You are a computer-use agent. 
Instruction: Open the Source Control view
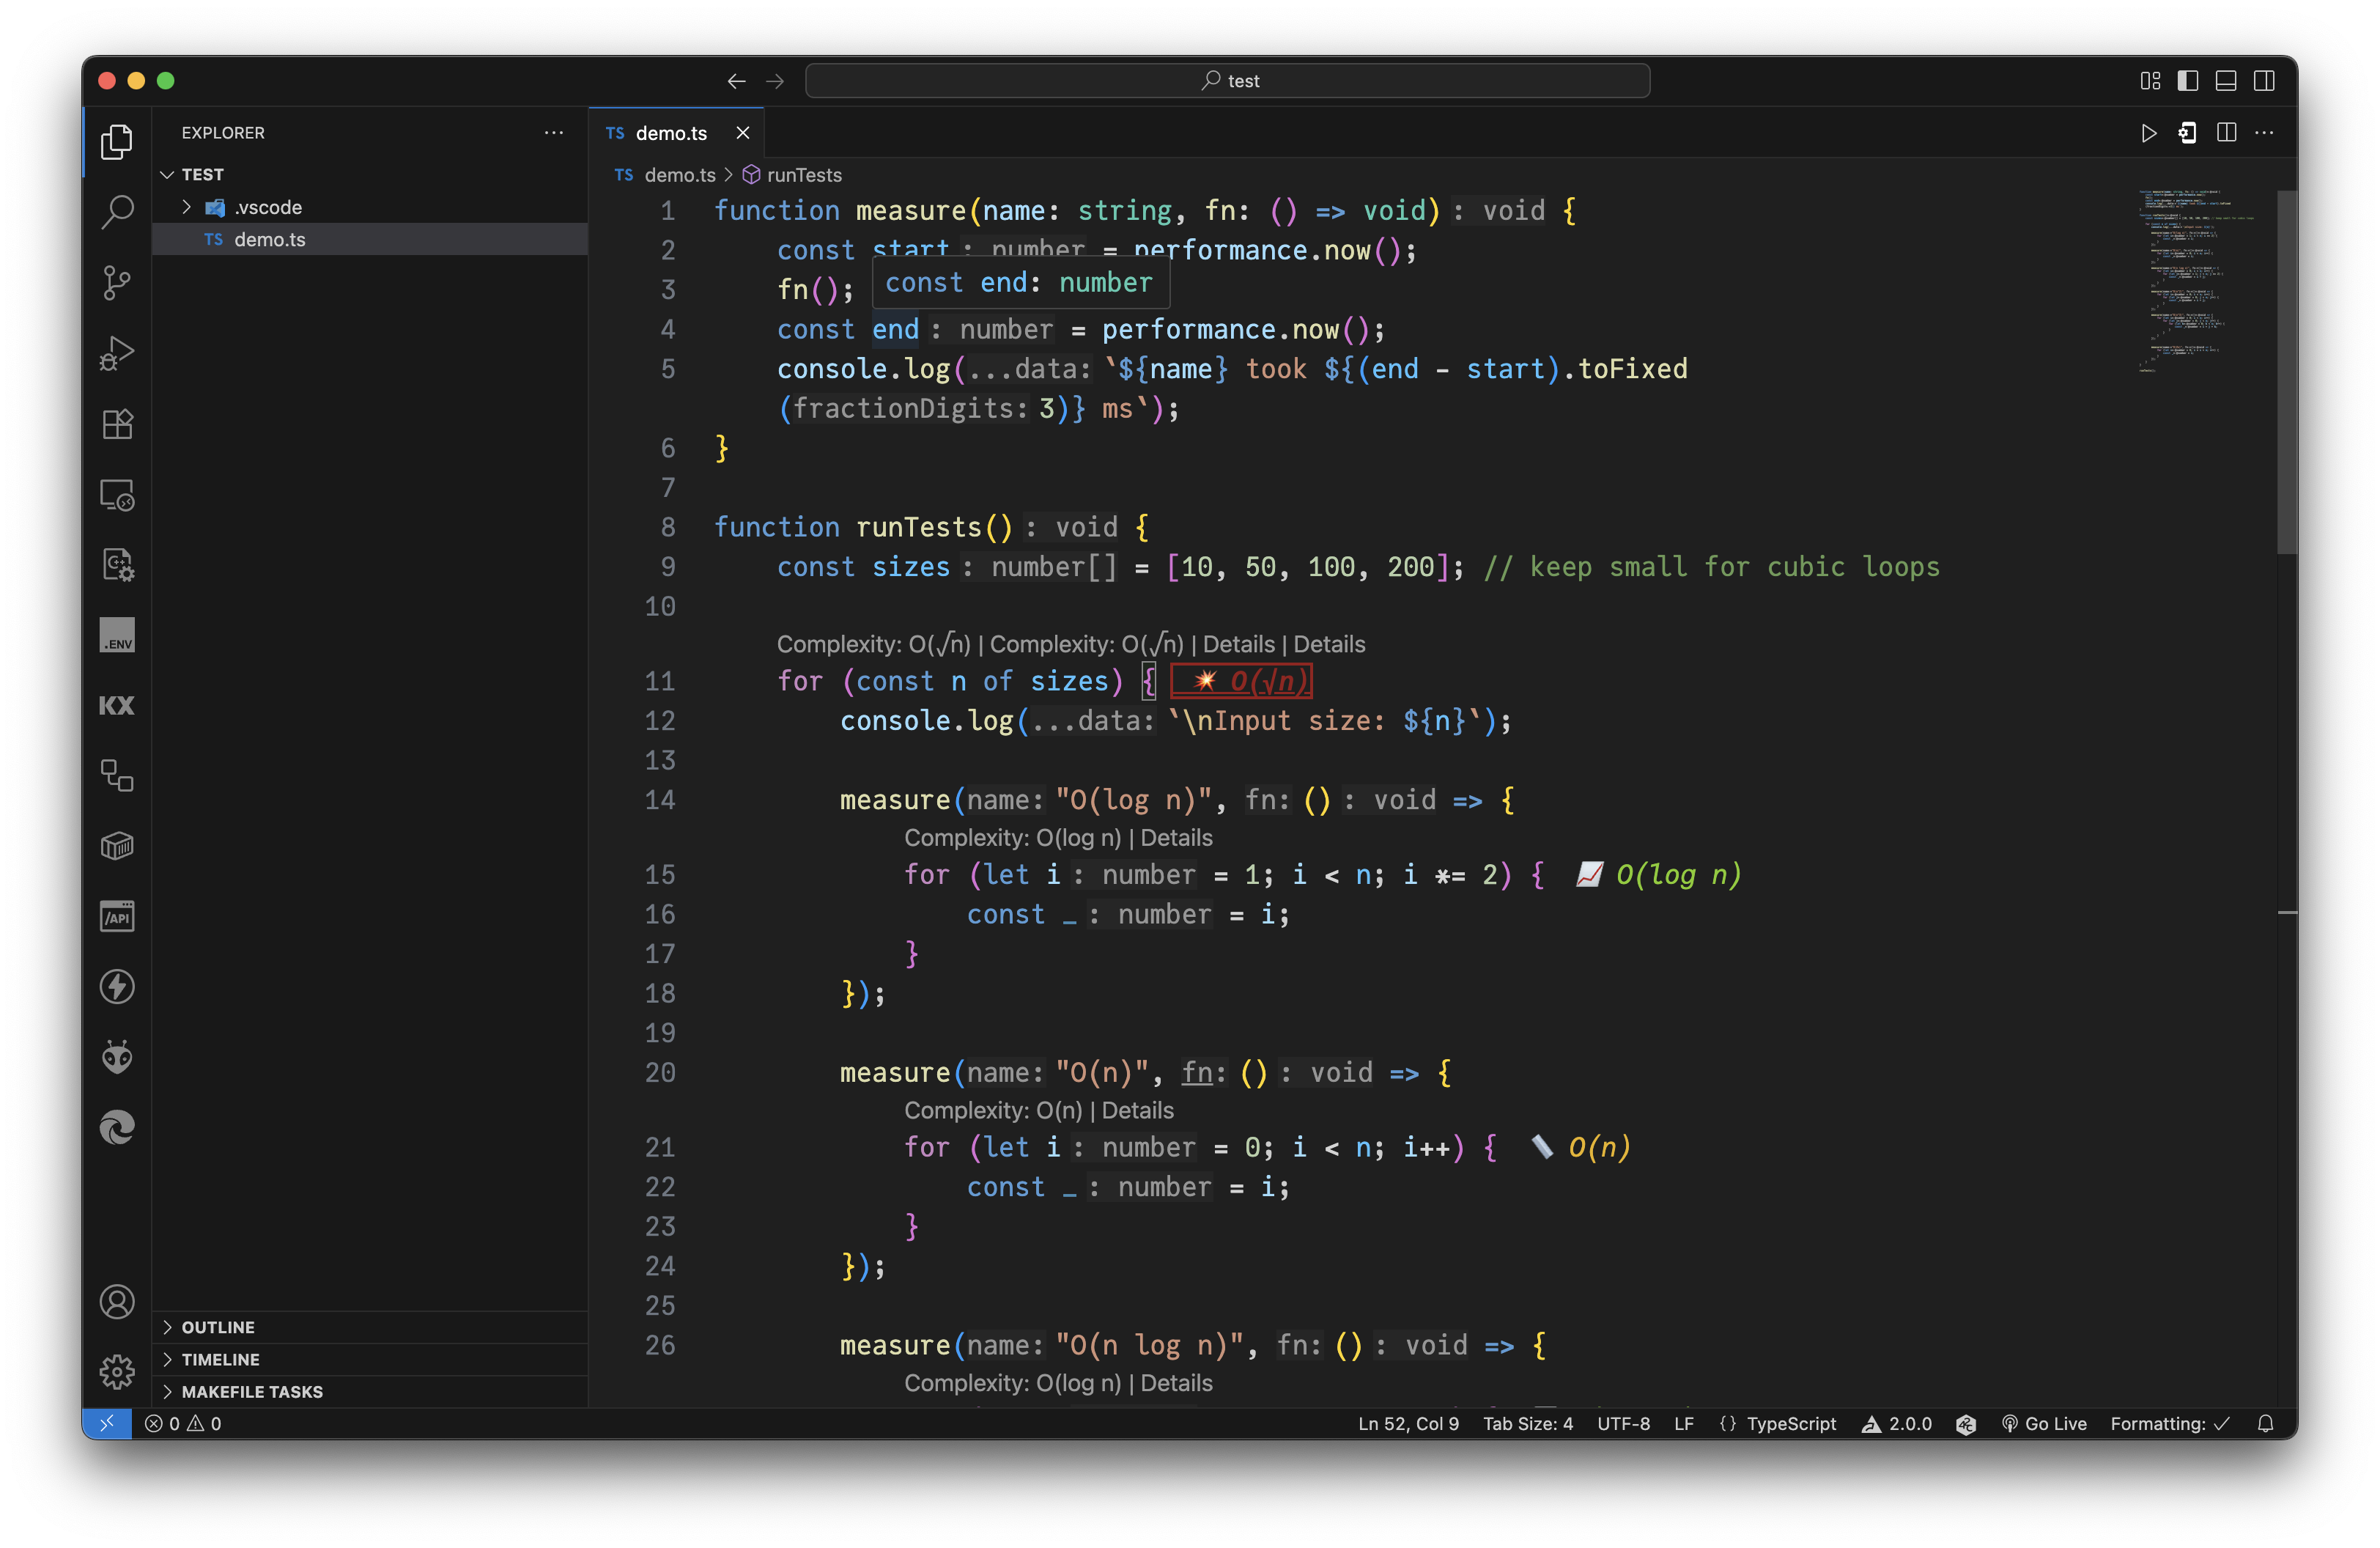click(x=117, y=282)
